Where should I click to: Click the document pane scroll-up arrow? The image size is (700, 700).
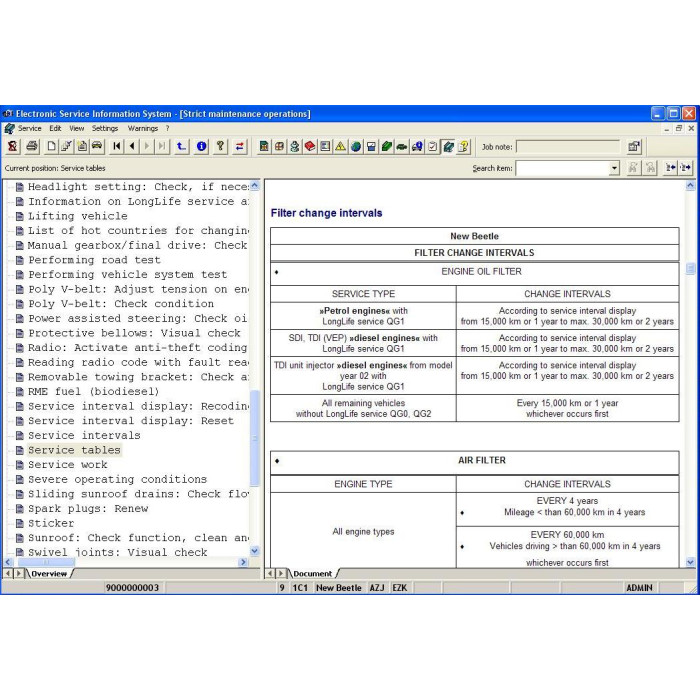pyautogui.click(x=690, y=185)
